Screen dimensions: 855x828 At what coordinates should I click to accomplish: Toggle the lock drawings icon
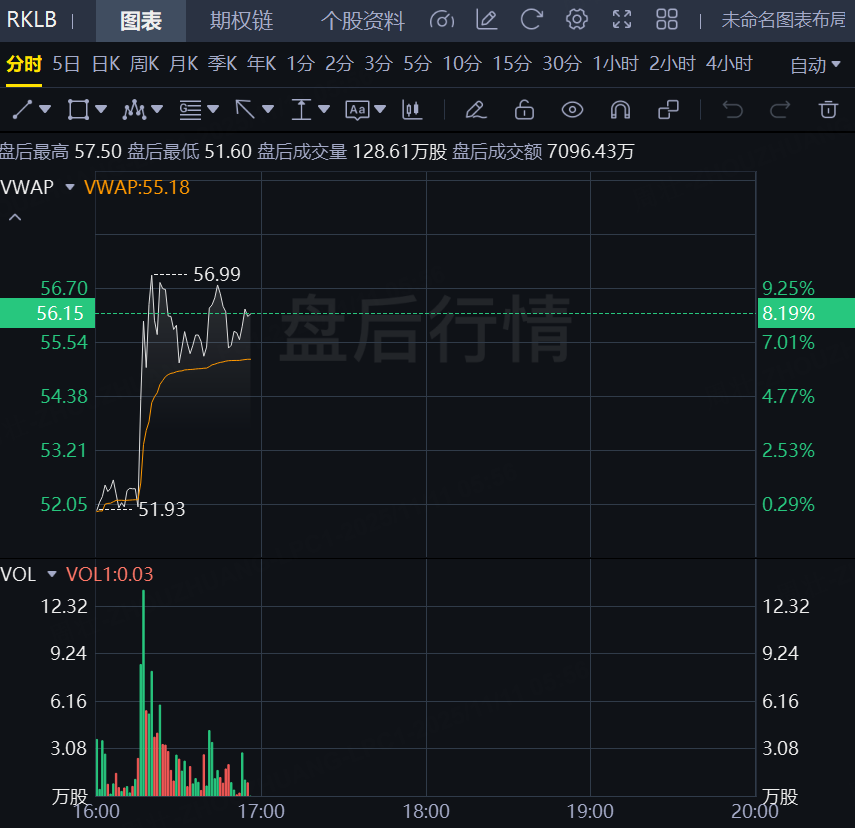524,109
